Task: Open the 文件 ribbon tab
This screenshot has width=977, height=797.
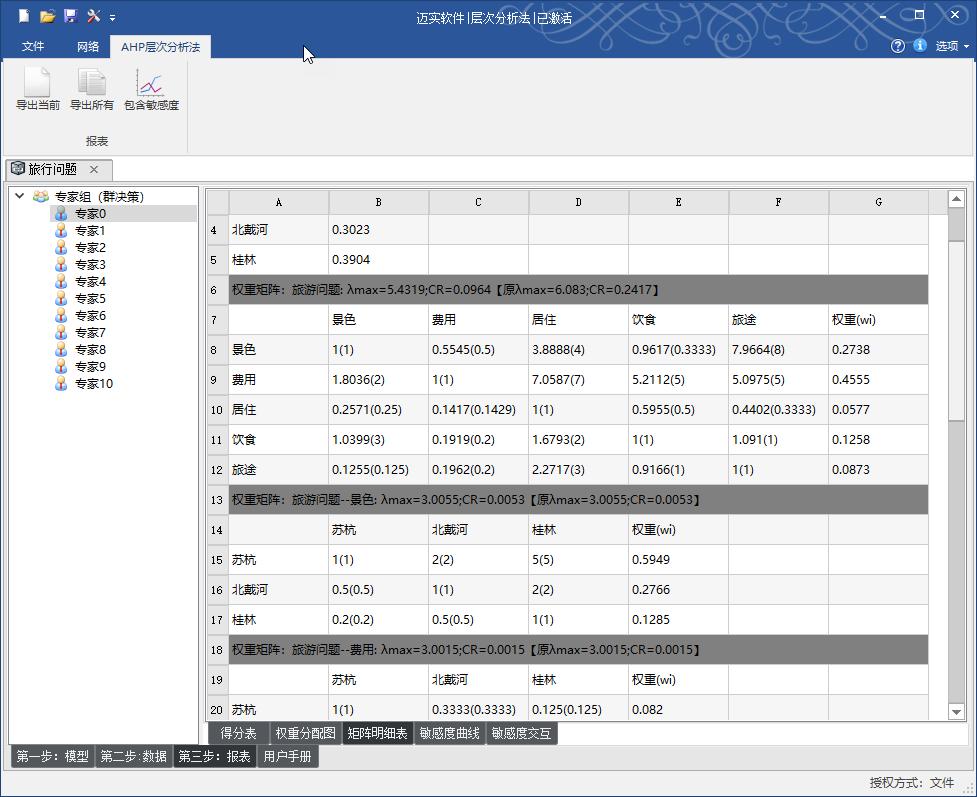Action: click(x=33, y=47)
